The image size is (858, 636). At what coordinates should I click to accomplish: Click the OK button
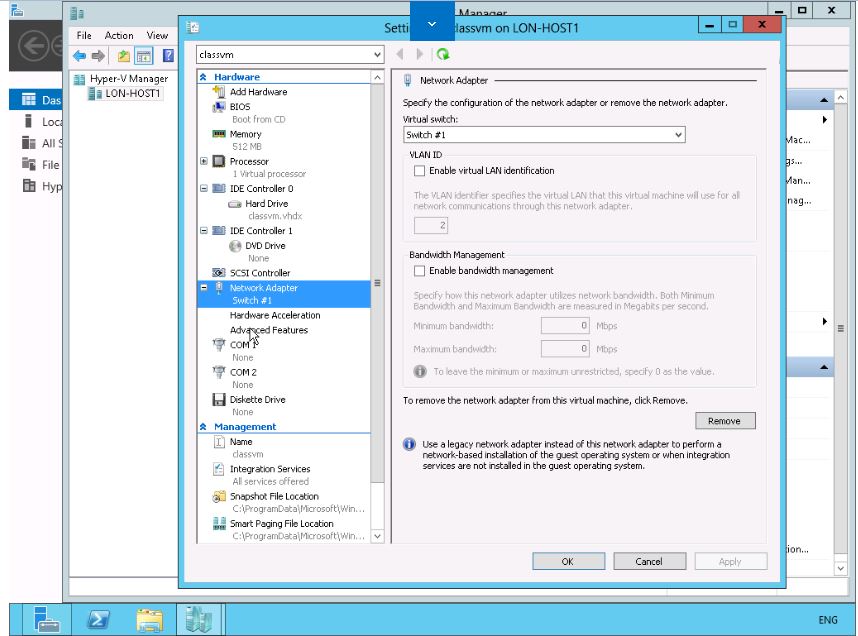coord(569,562)
